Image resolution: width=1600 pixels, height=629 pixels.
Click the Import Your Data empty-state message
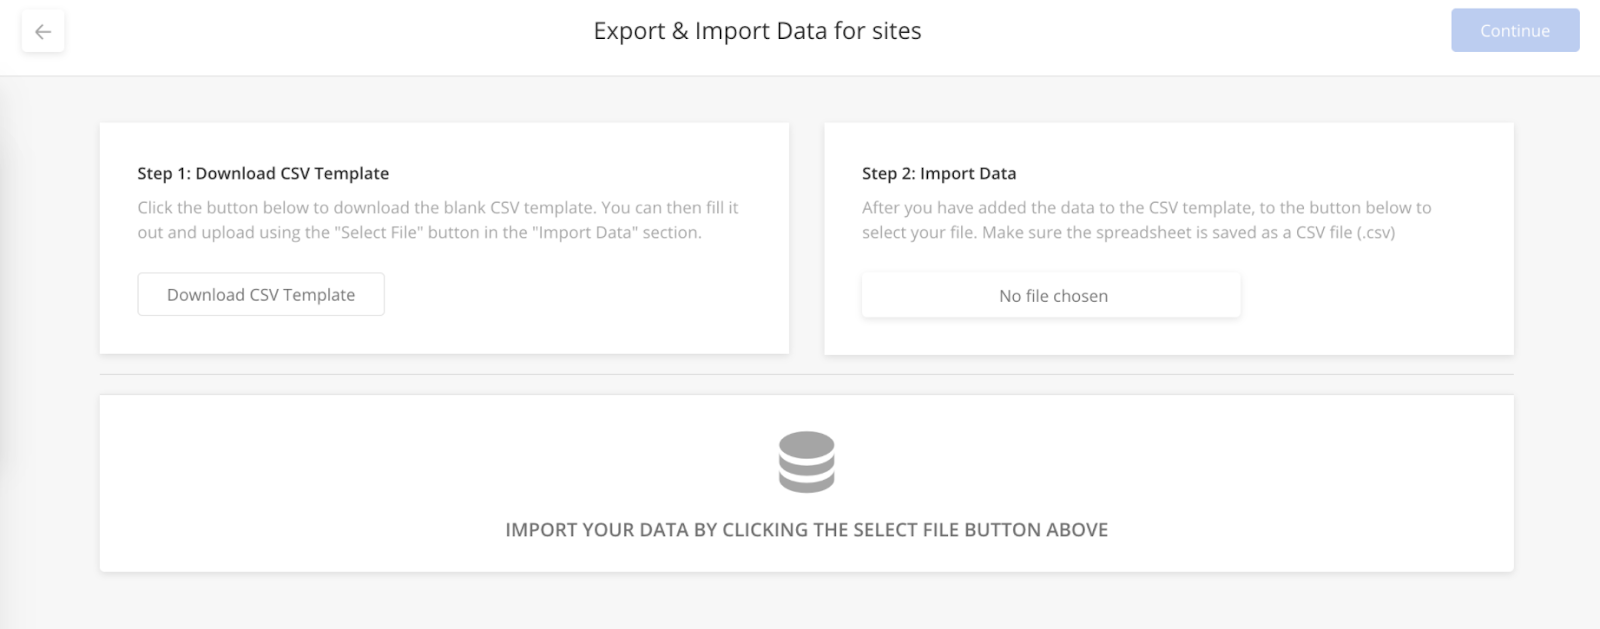tap(806, 530)
